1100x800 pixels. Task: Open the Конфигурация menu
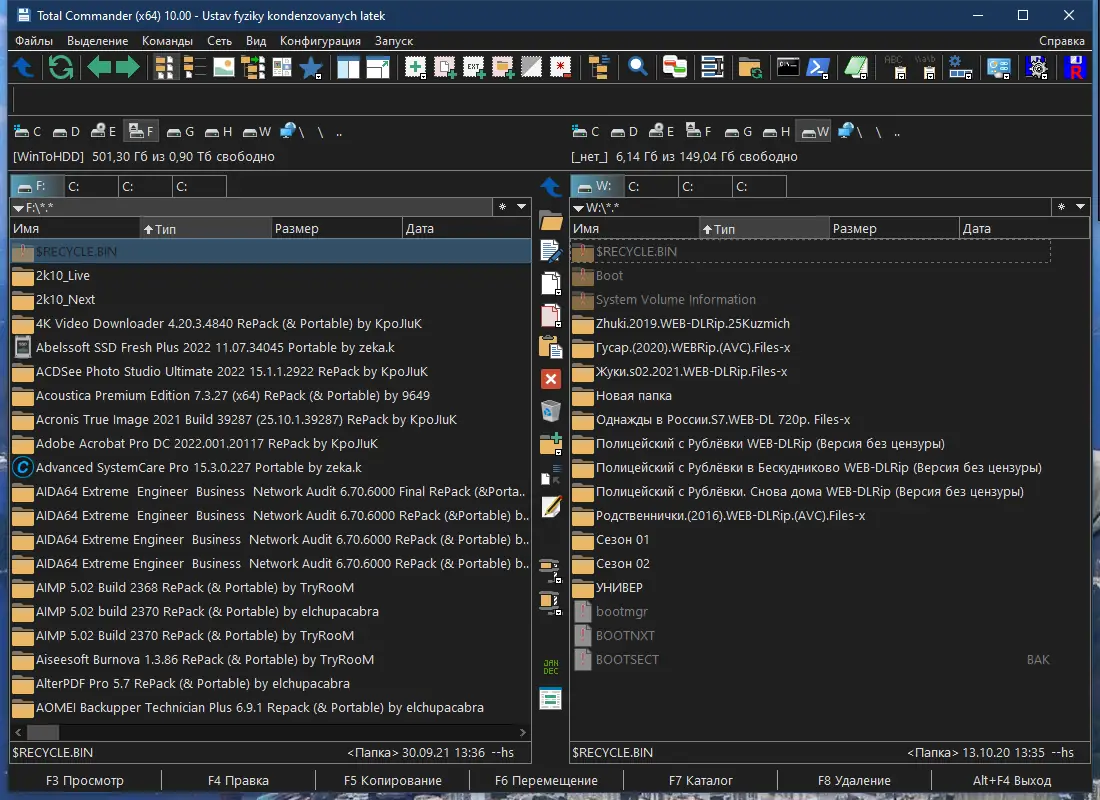320,41
